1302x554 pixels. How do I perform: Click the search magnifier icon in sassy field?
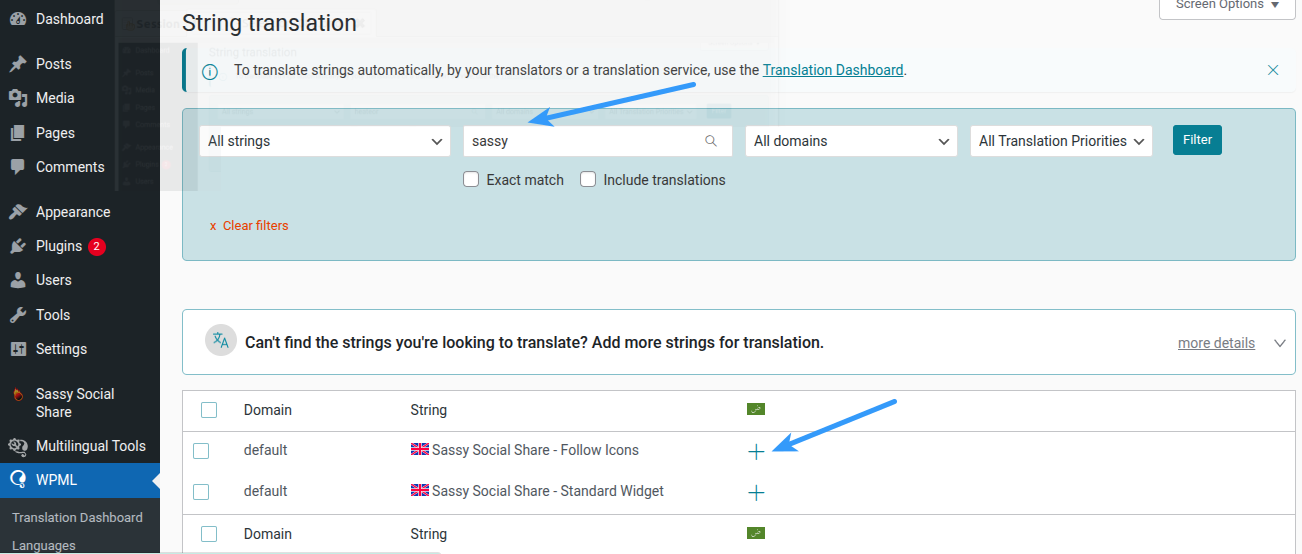711,141
